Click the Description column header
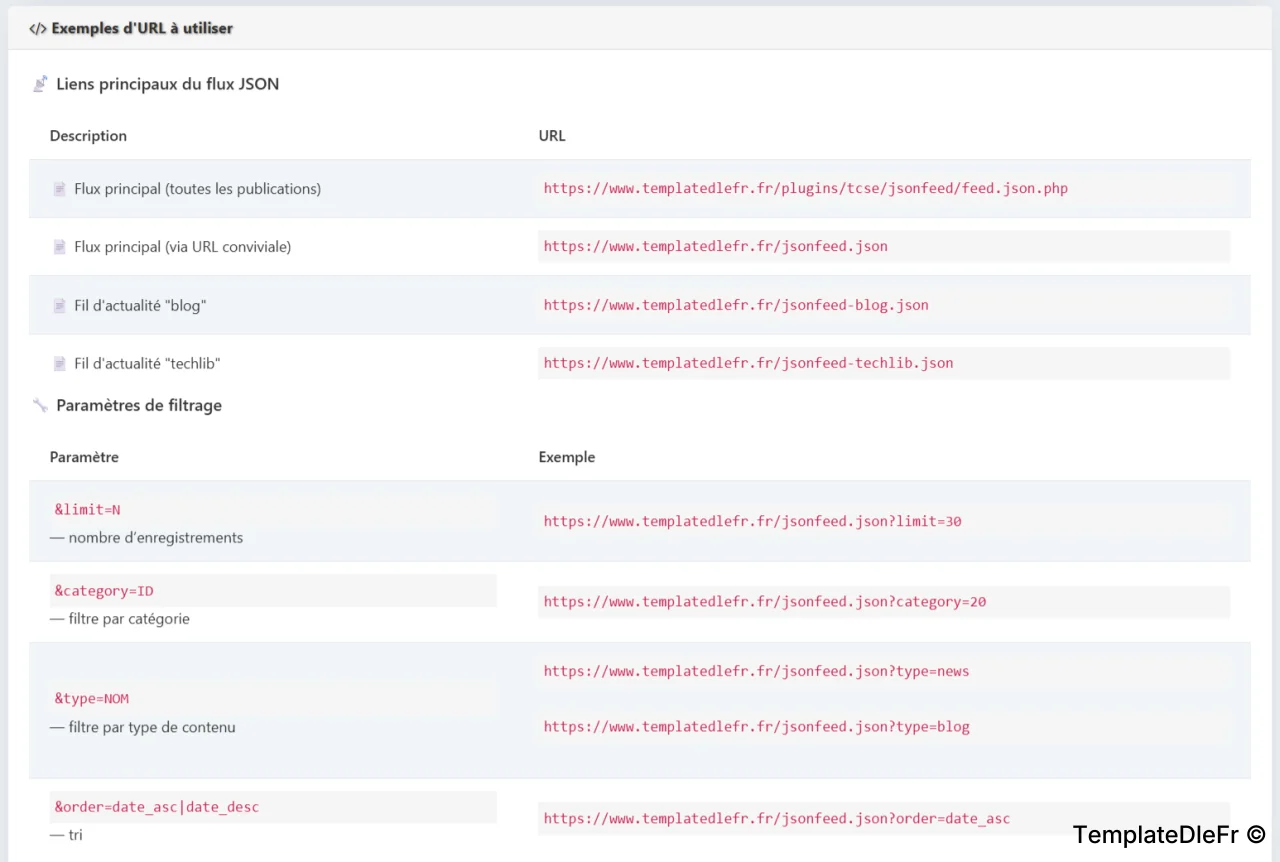1280x862 pixels. pyautogui.click(x=88, y=136)
